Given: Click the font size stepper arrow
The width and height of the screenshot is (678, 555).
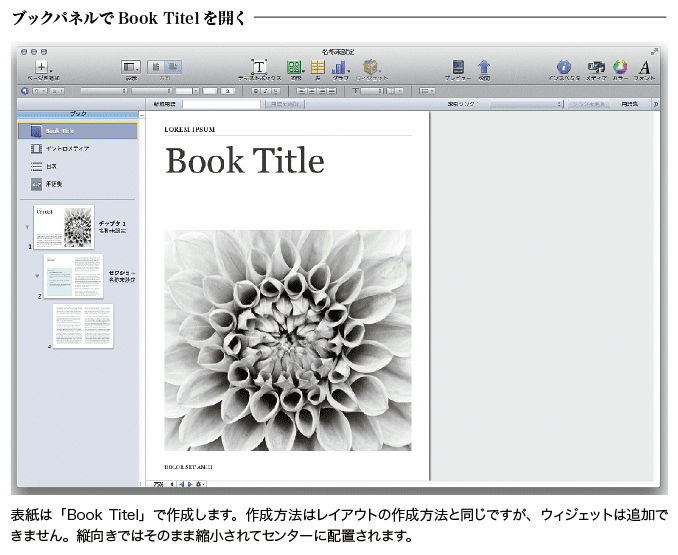Looking at the screenshot, I should [x=196, y=91].
